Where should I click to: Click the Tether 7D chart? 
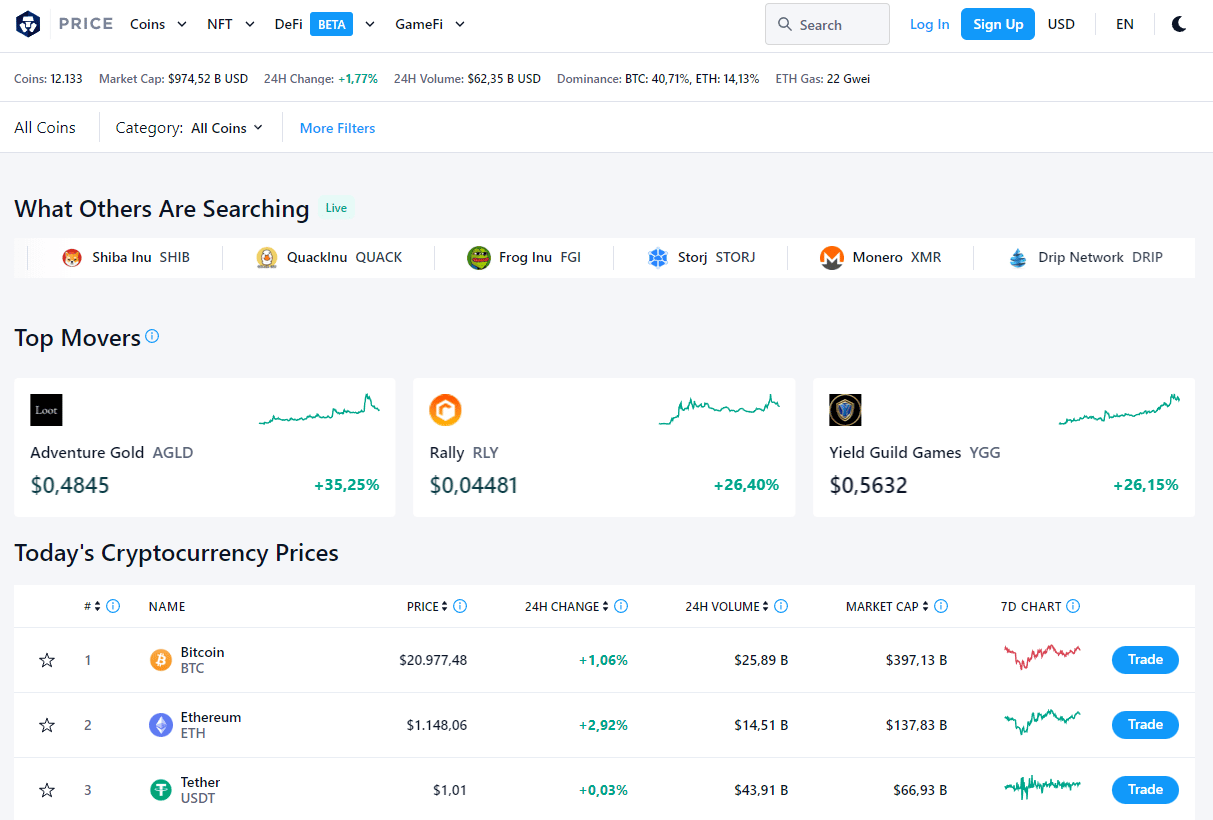[1042, 787]
